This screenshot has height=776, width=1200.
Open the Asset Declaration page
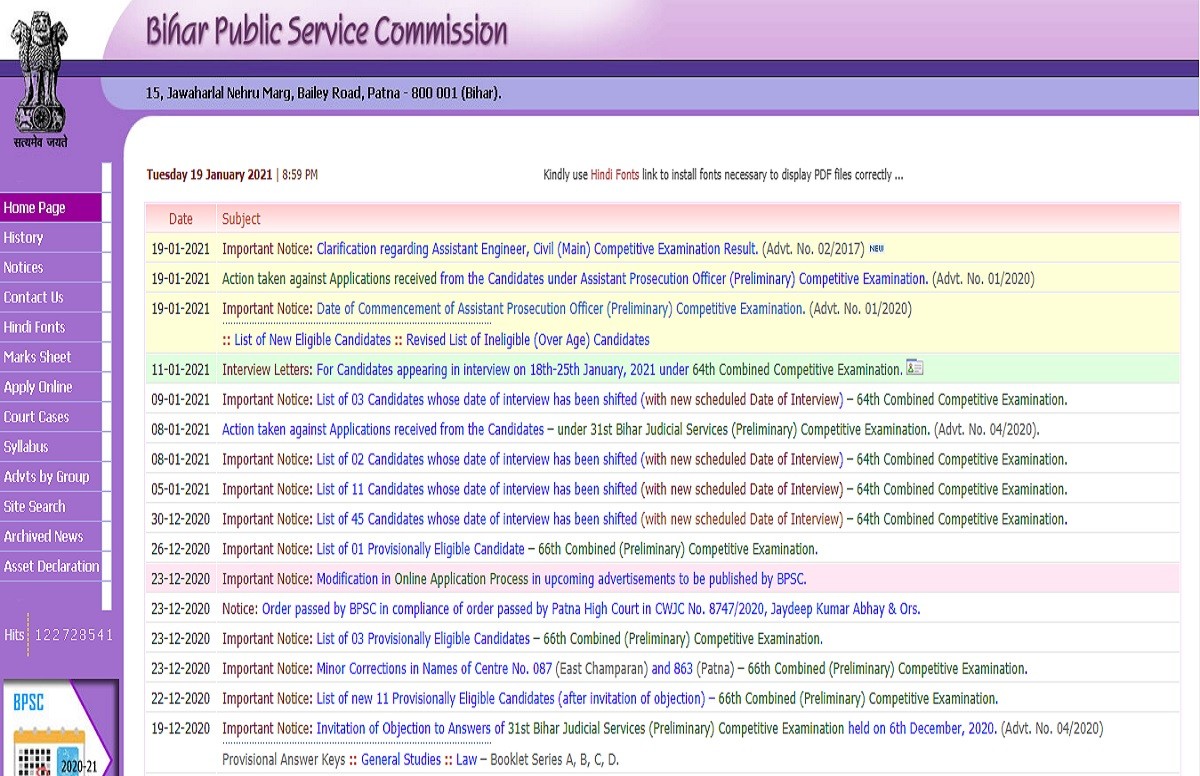52,566
